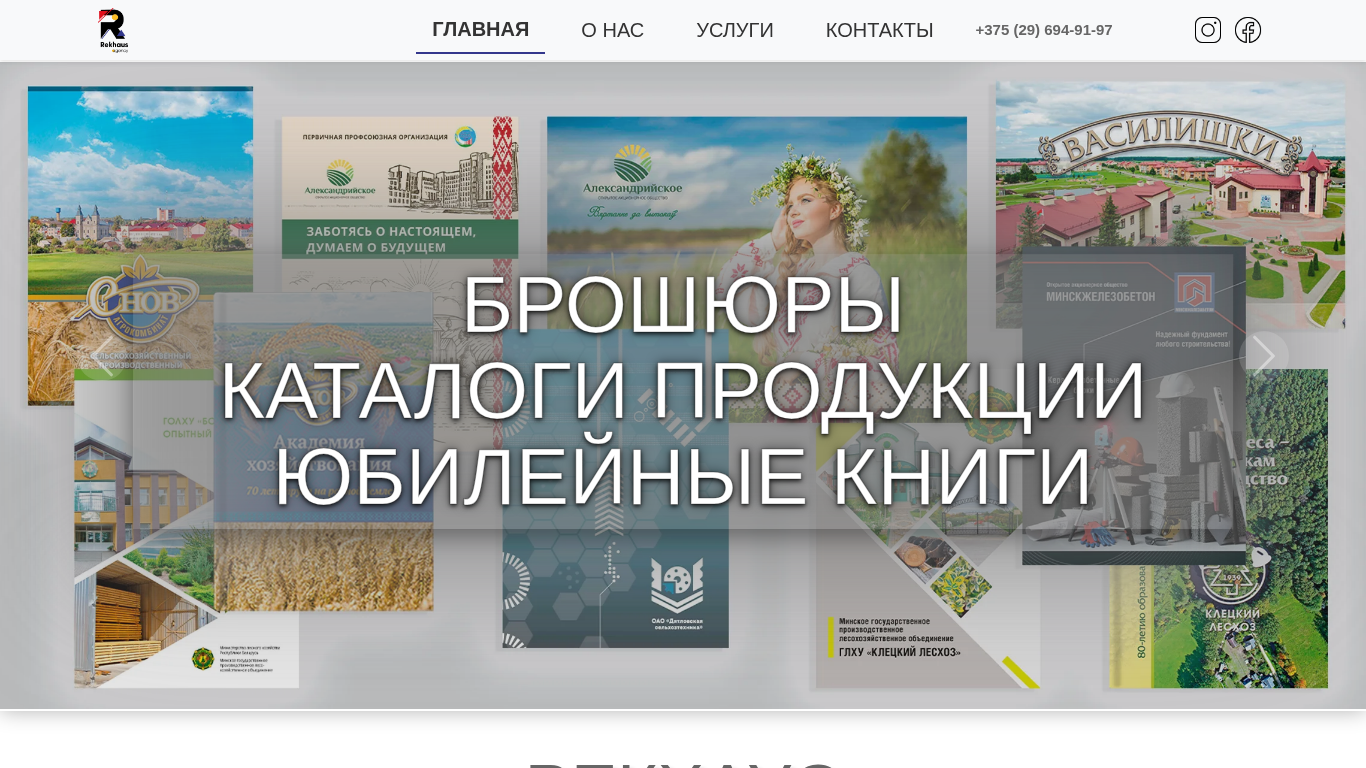The width and height of the screenshot is (1366, 768).
Task: Call phone number +375 (29) 694-91-97
Action: coord(1044,30)
